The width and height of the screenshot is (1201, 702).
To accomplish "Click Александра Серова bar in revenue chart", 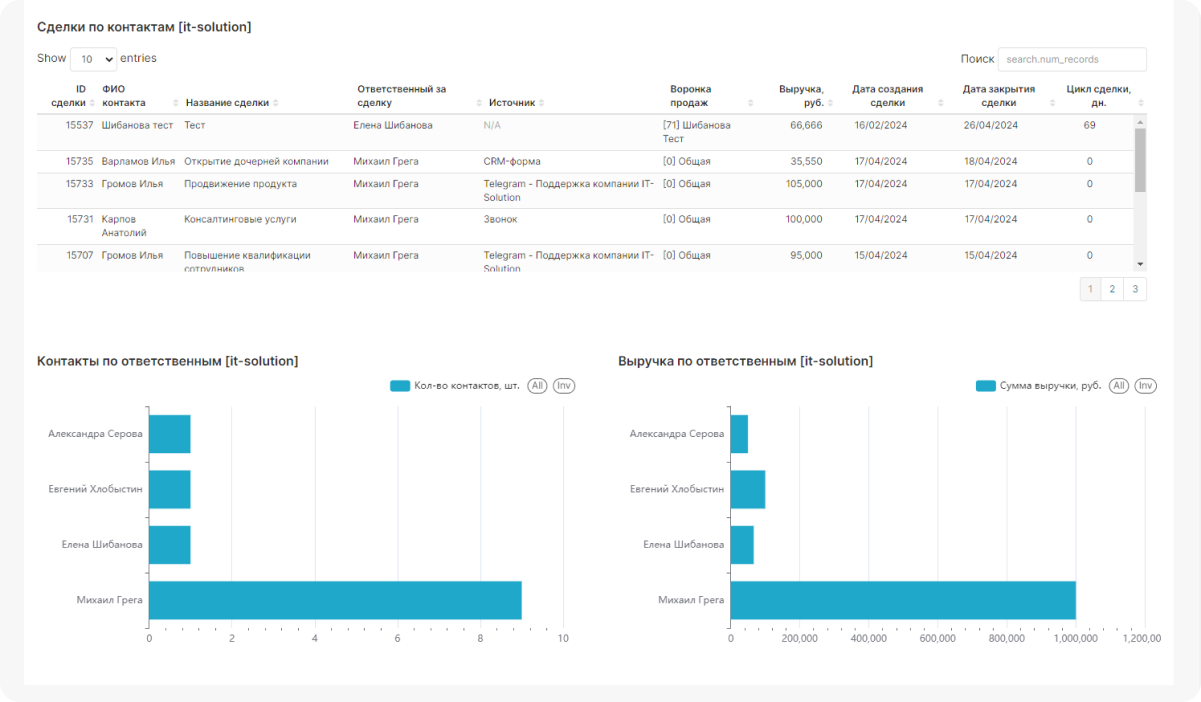I will 740,434.
